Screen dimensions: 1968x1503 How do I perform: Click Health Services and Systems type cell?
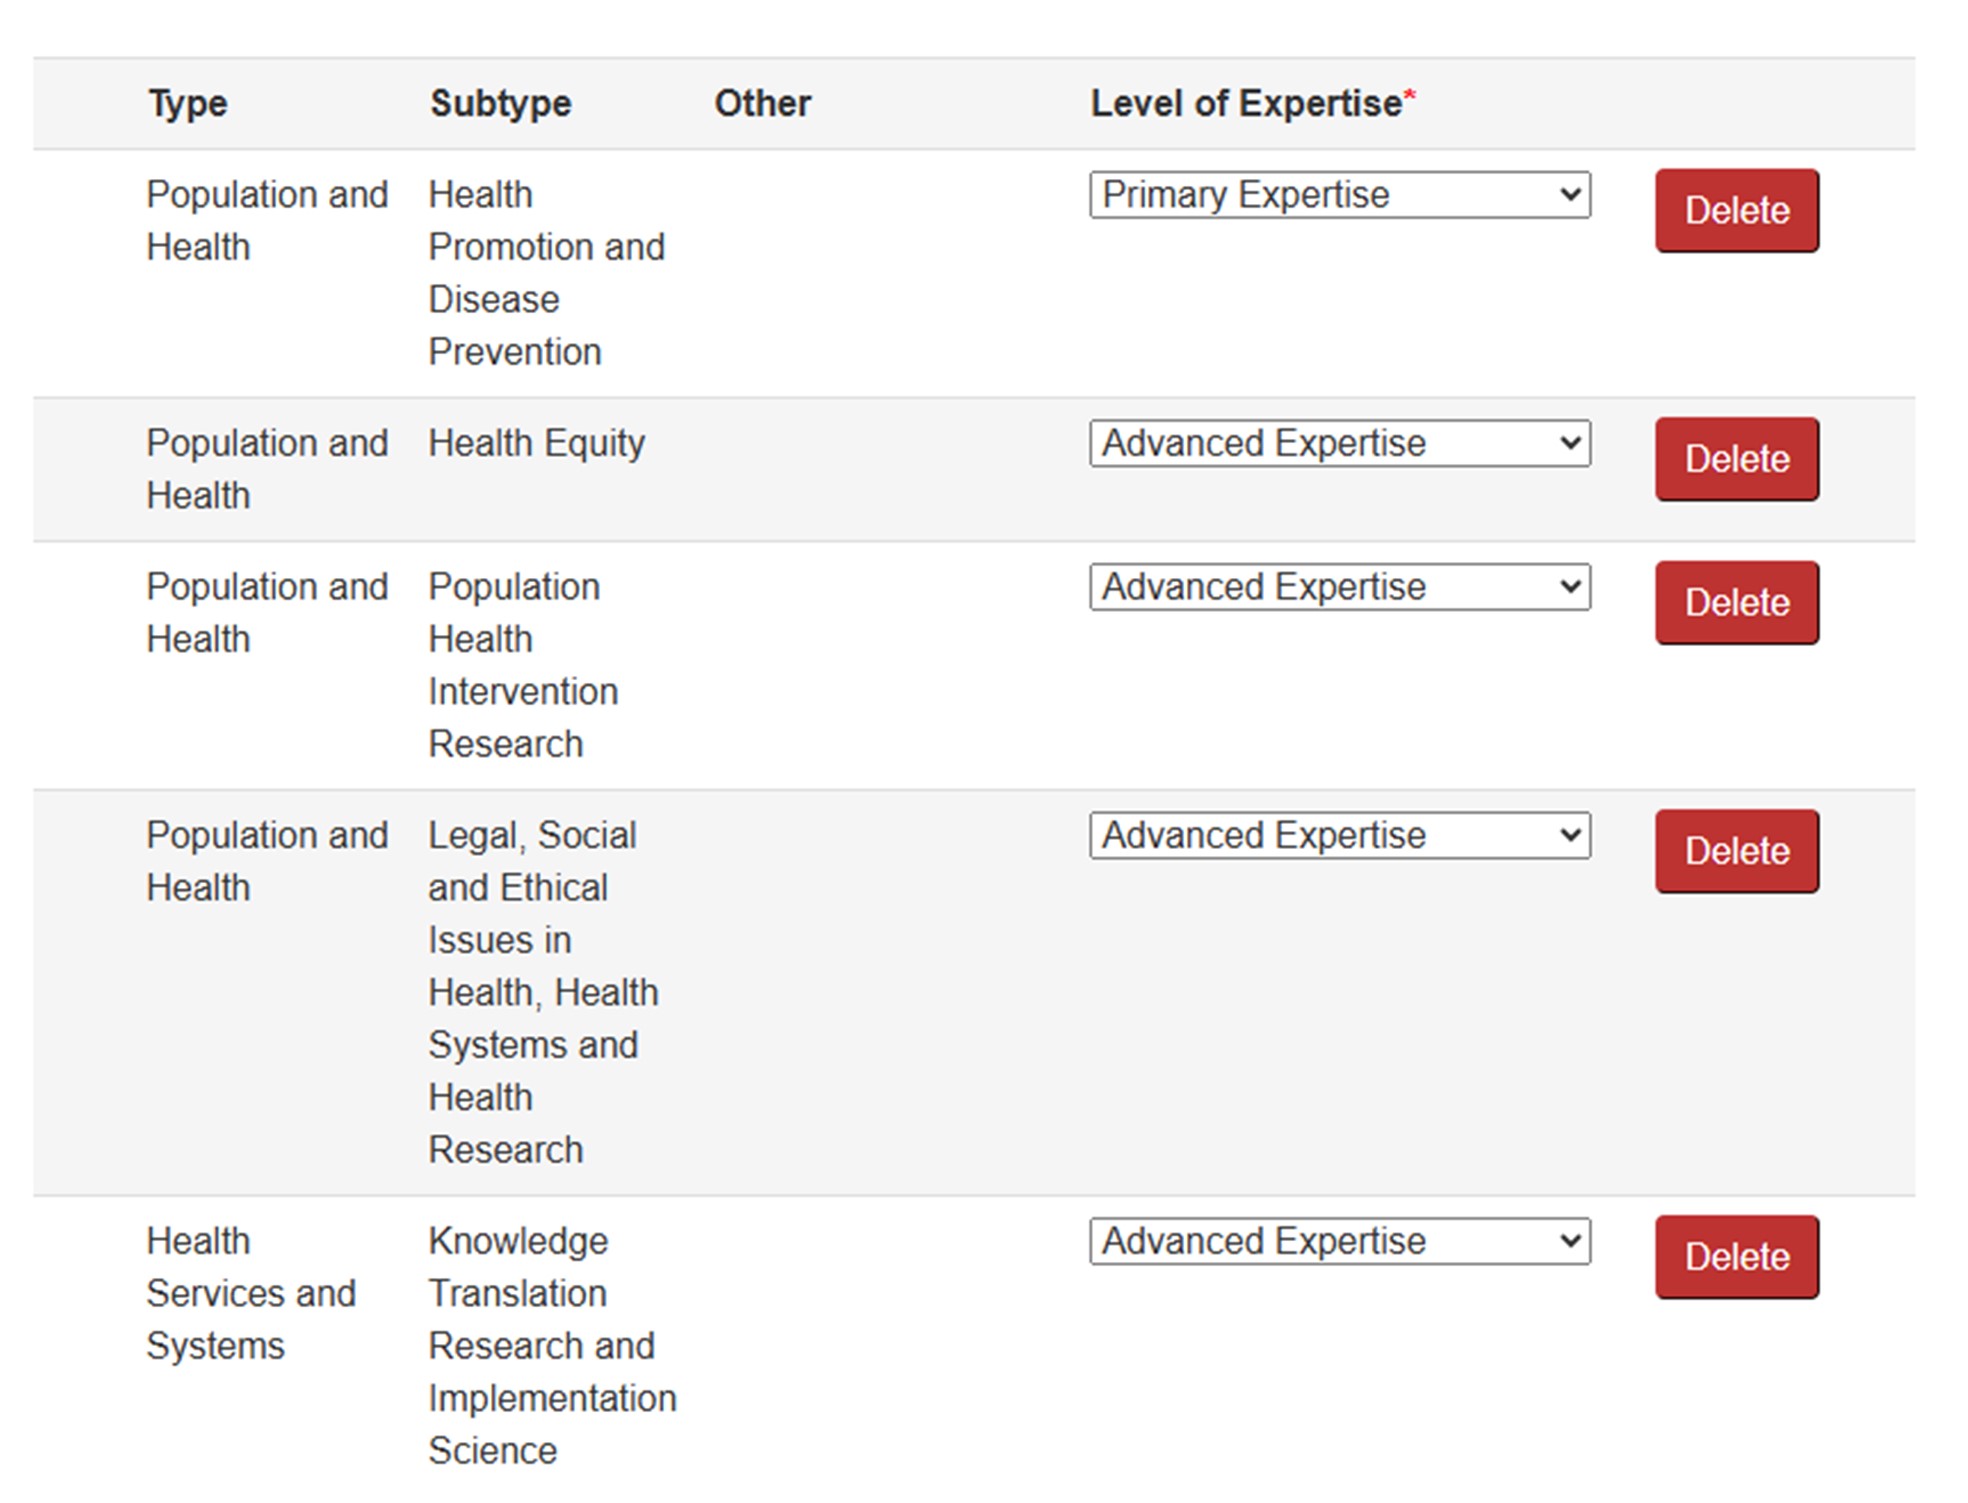click(x=250, y=1293)
